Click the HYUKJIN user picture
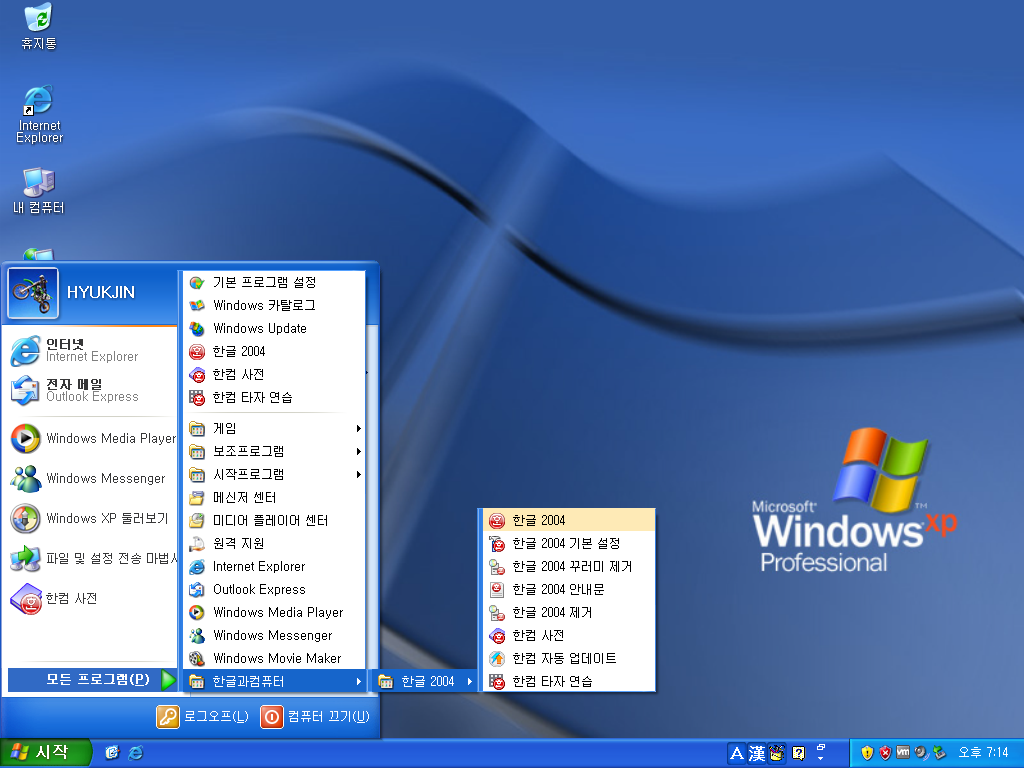The height and width of the screenshot is (768, 1024). tap(33, 293)
